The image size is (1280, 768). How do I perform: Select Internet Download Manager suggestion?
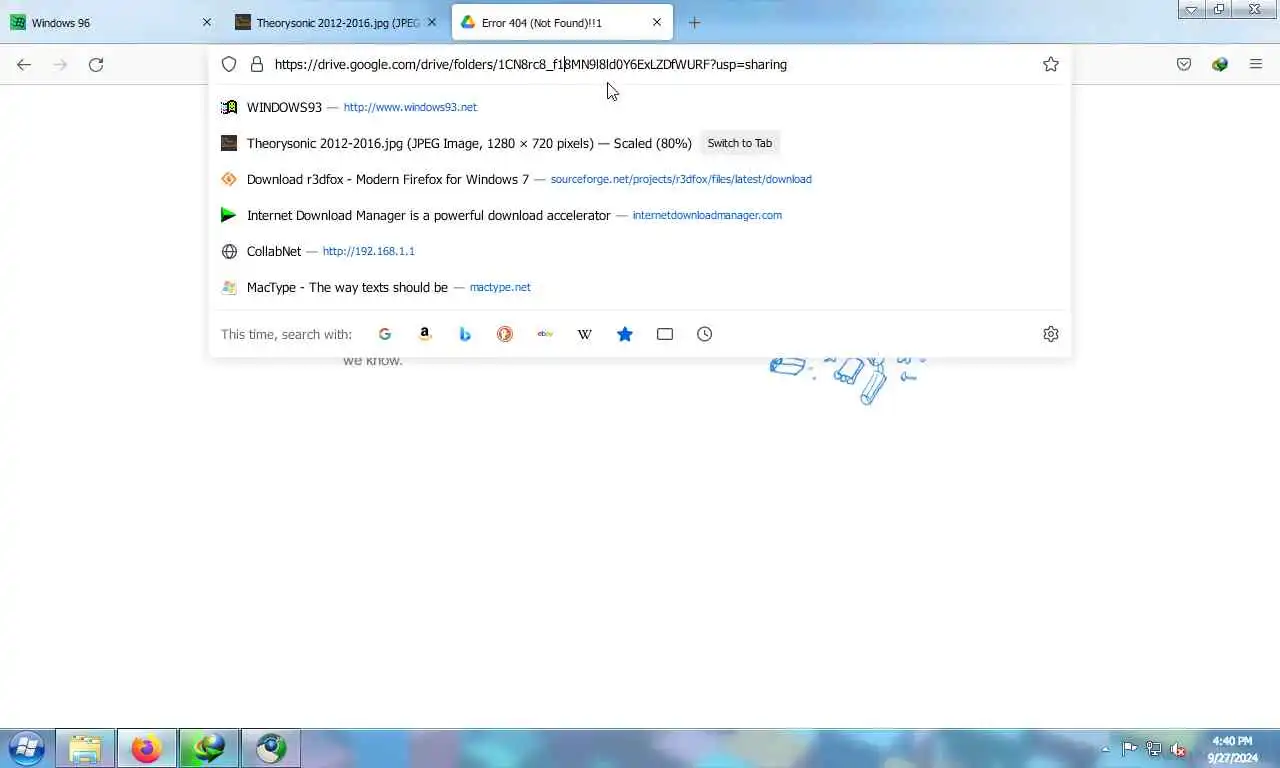[x=640, y=215]
